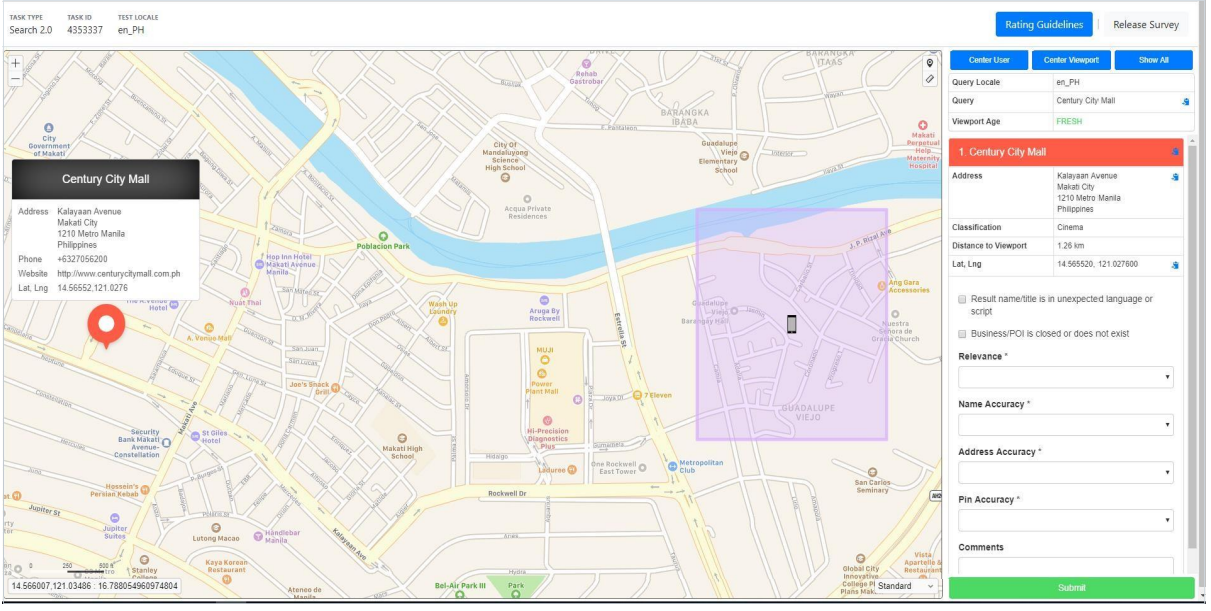Click the 1.26 km distance value
Image resolution: width=1211 pixels, height=611 pixels.
click(x=1071, y=246)
